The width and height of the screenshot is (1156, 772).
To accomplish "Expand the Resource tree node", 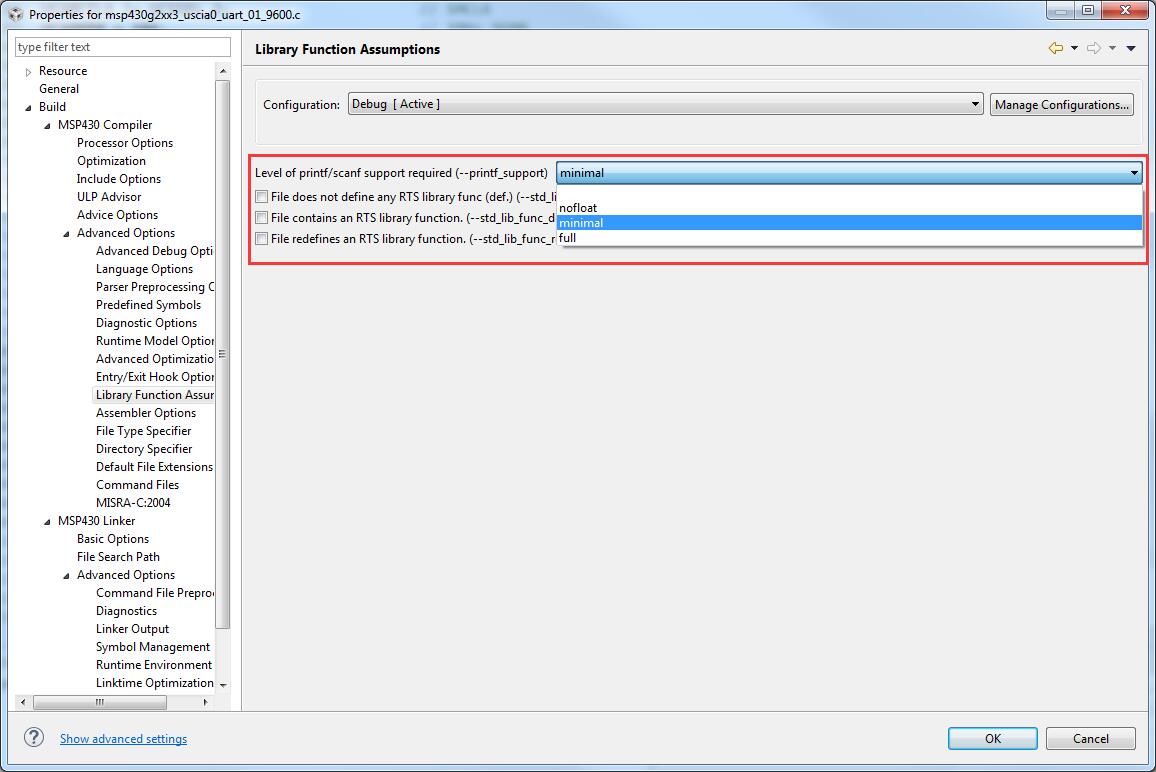I will pyautogui.click(x=29, y=72).
